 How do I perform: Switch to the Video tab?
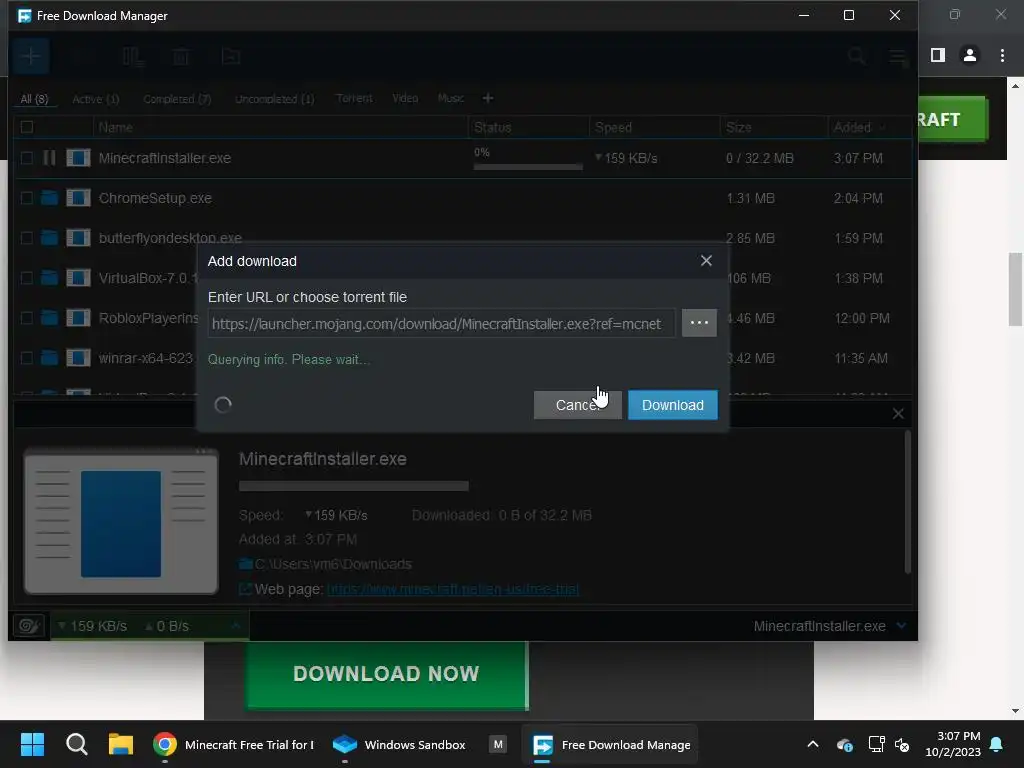pos(405,98)
